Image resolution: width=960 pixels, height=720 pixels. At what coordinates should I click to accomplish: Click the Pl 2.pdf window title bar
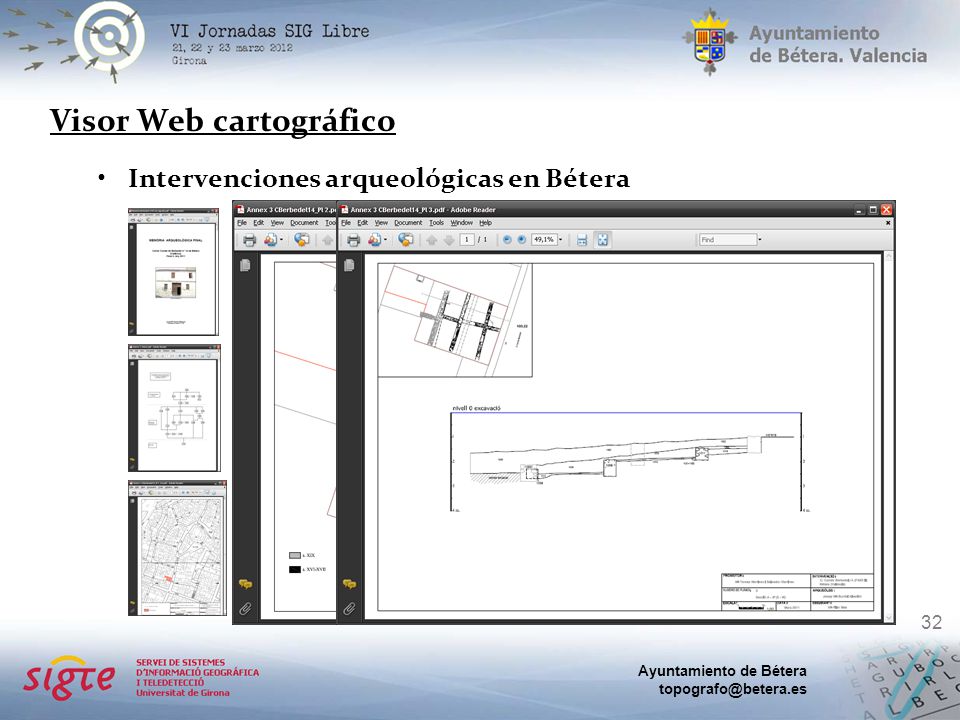click(x=285, y=209)
